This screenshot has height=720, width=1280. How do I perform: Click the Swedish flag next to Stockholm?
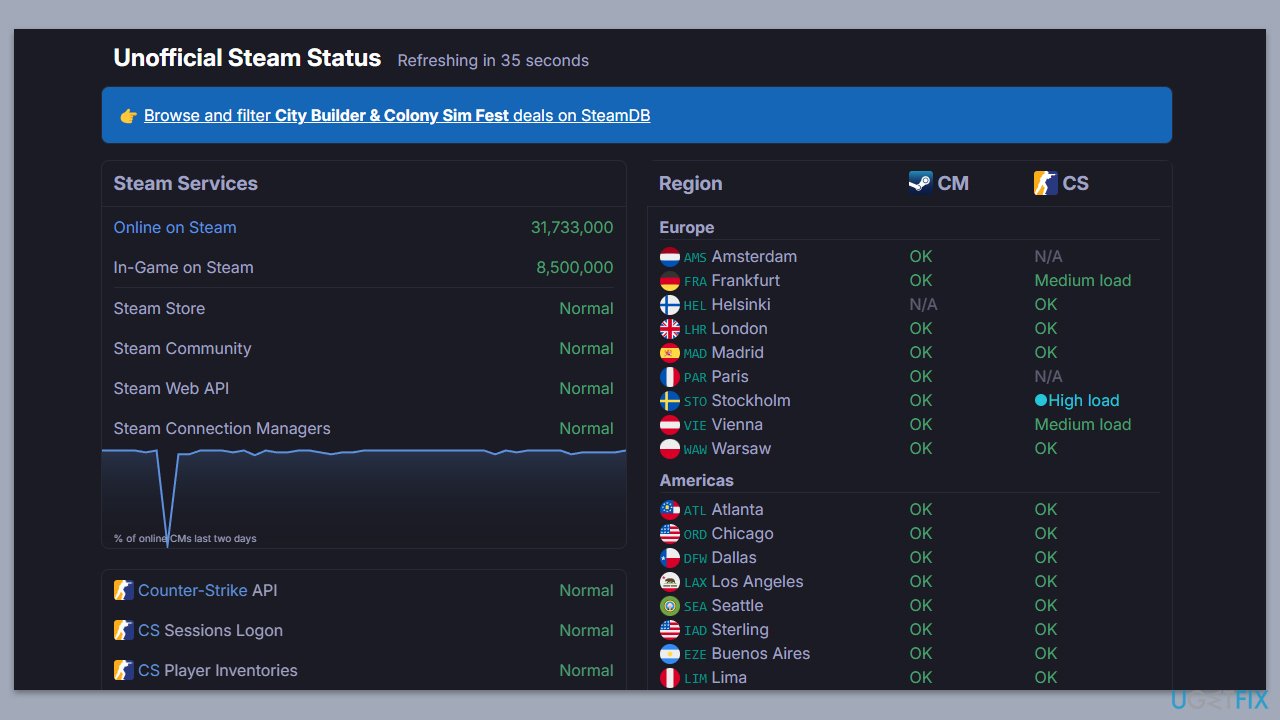[670, 401]
